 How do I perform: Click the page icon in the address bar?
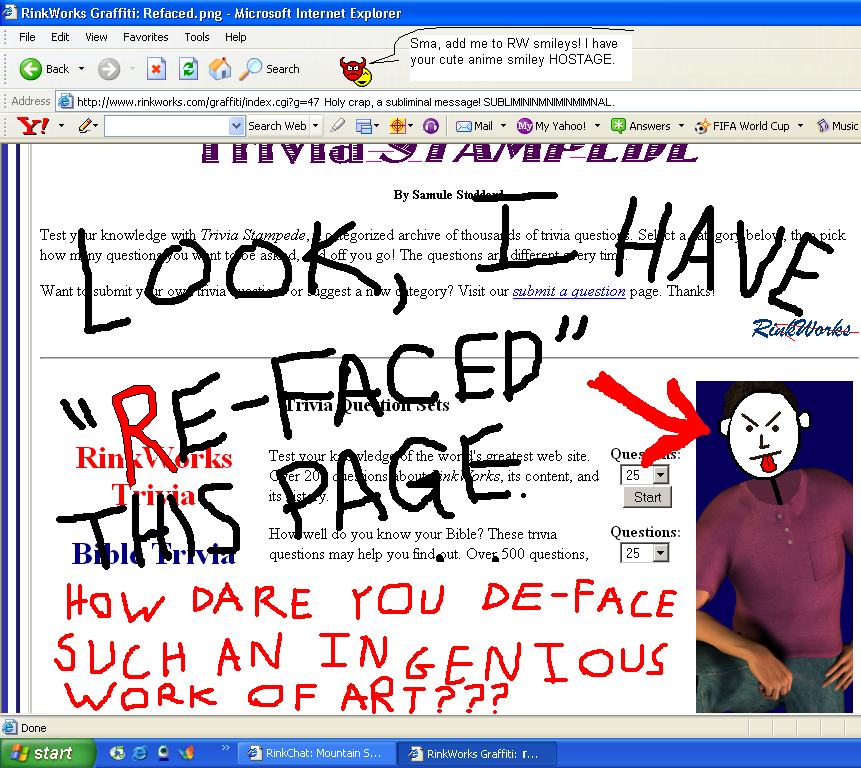point(66,102)
